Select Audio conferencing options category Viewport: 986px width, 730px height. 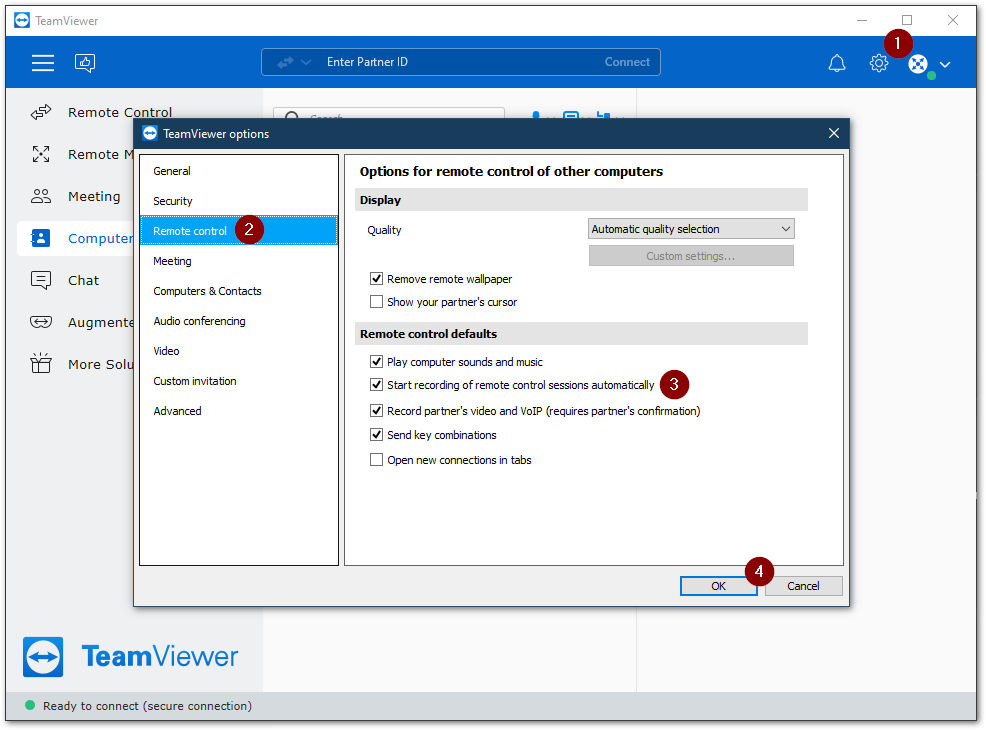[238, 321]
